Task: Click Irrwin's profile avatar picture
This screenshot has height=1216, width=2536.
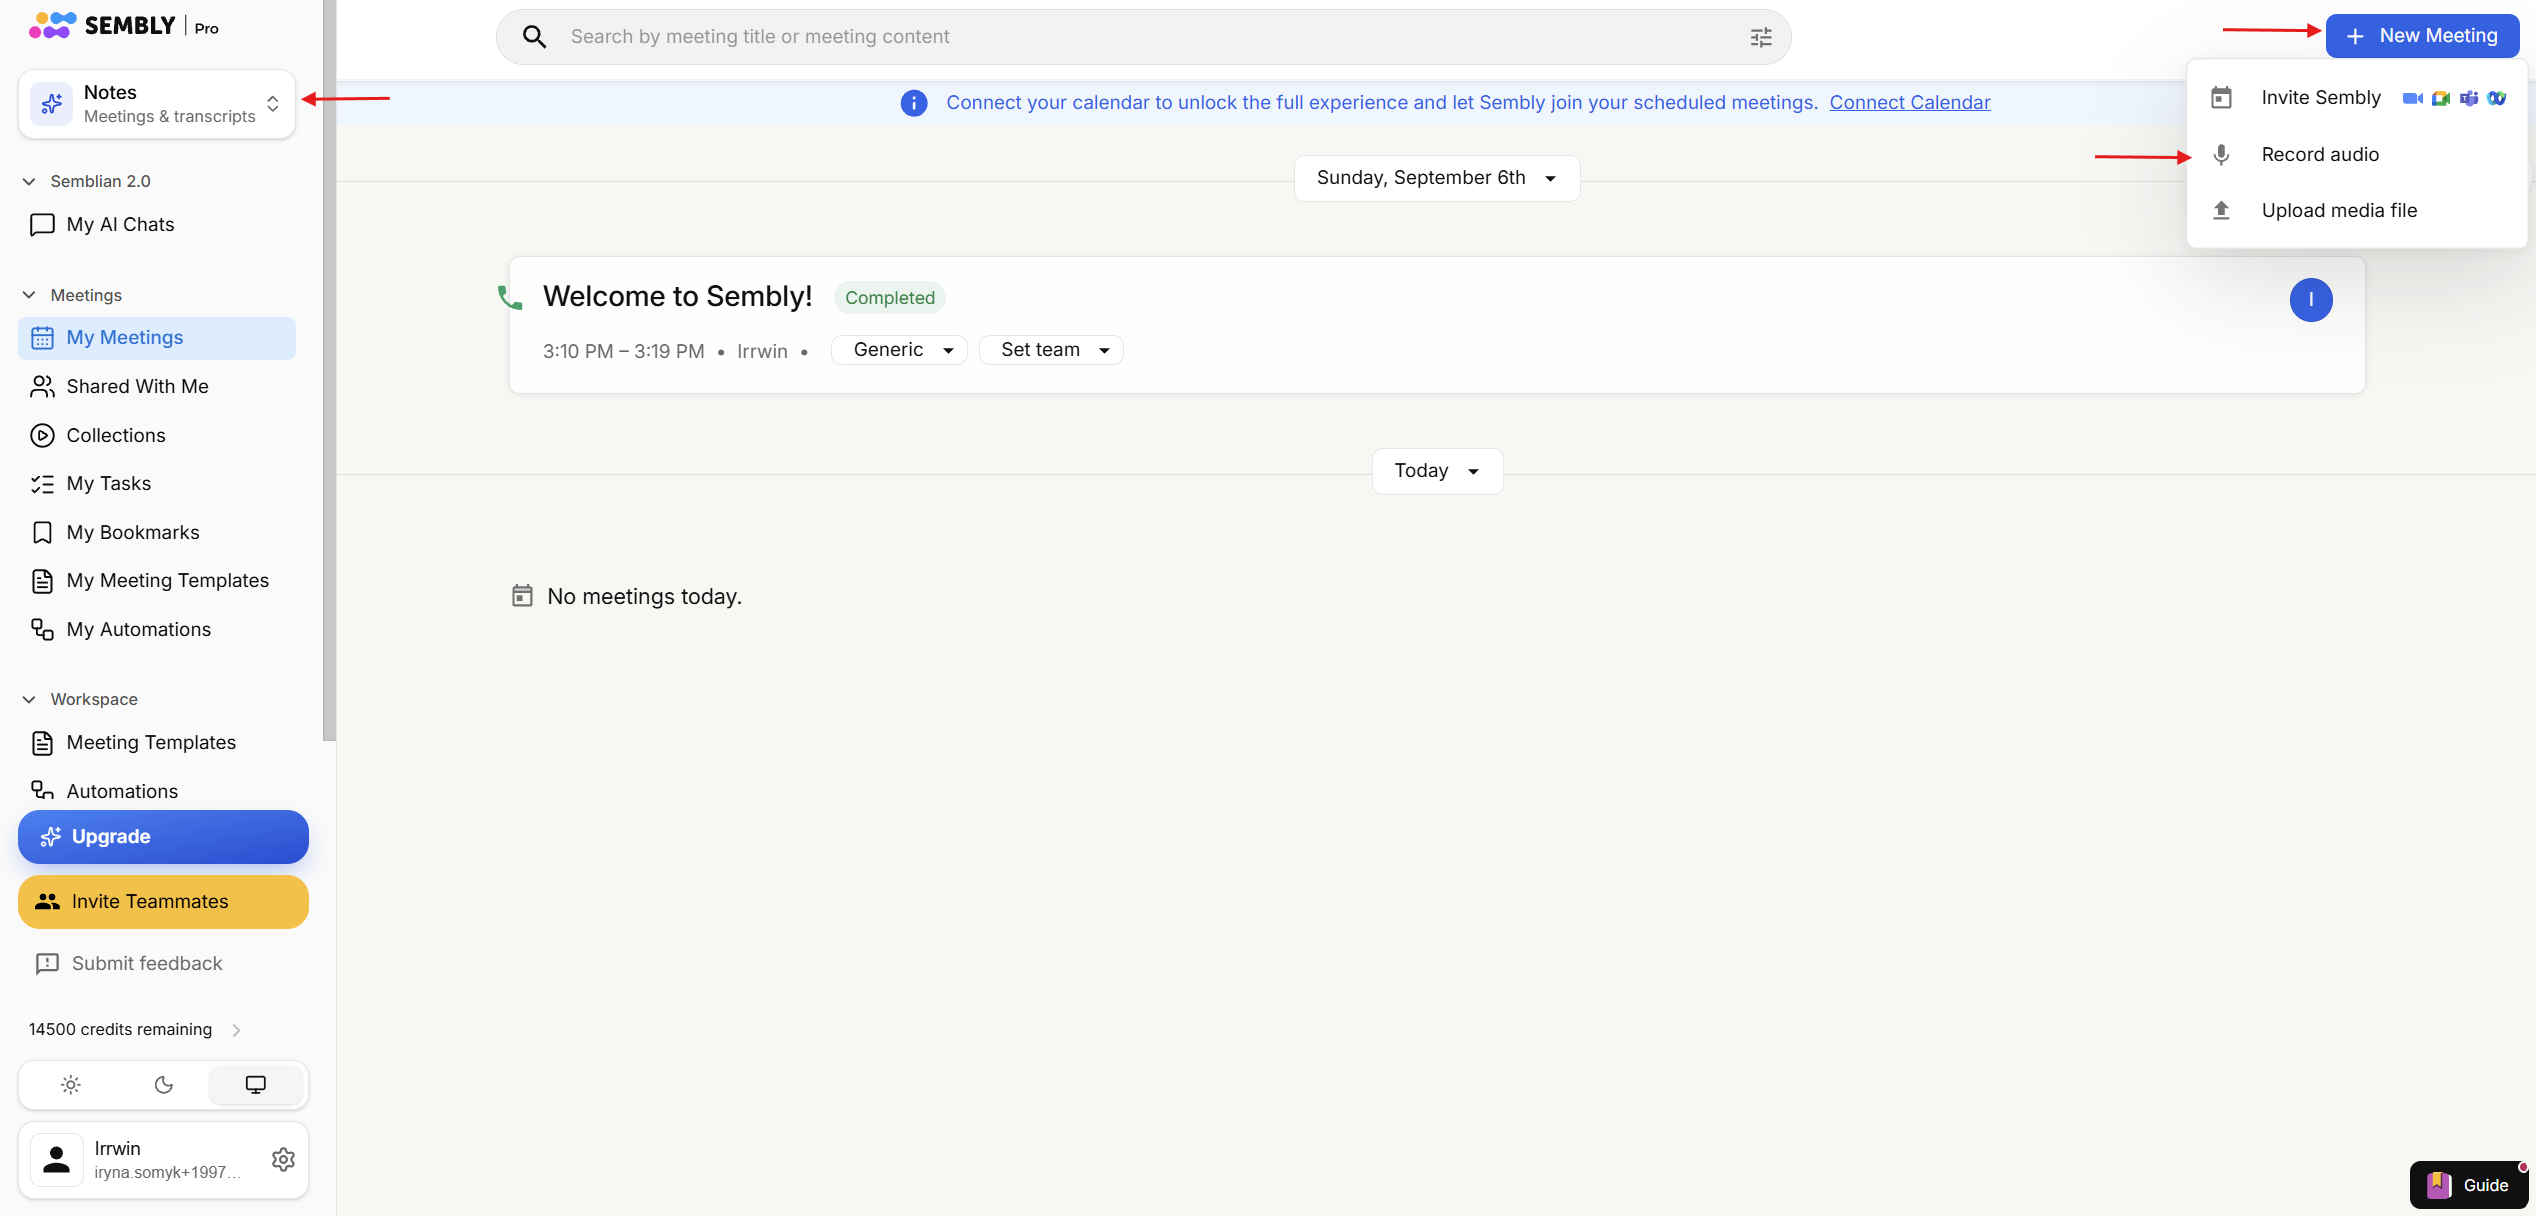Action: click(x=57, y=1160)
